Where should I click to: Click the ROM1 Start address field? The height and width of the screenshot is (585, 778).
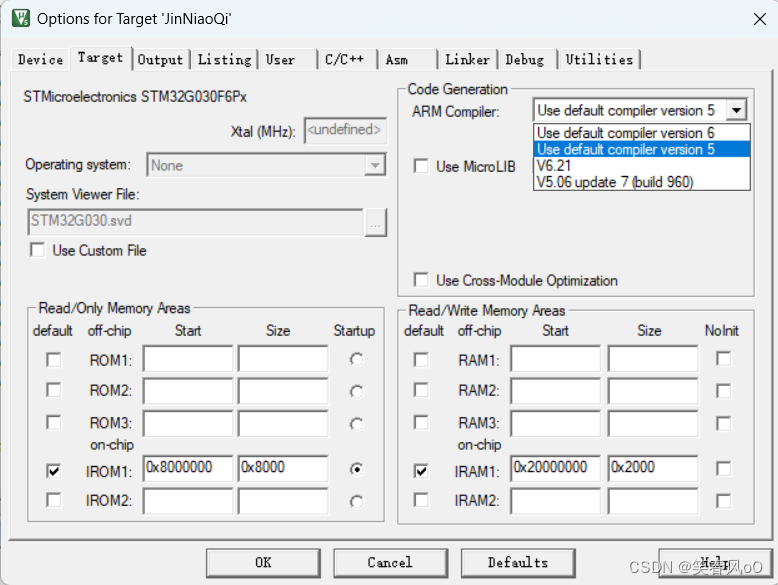pos(188,359)
